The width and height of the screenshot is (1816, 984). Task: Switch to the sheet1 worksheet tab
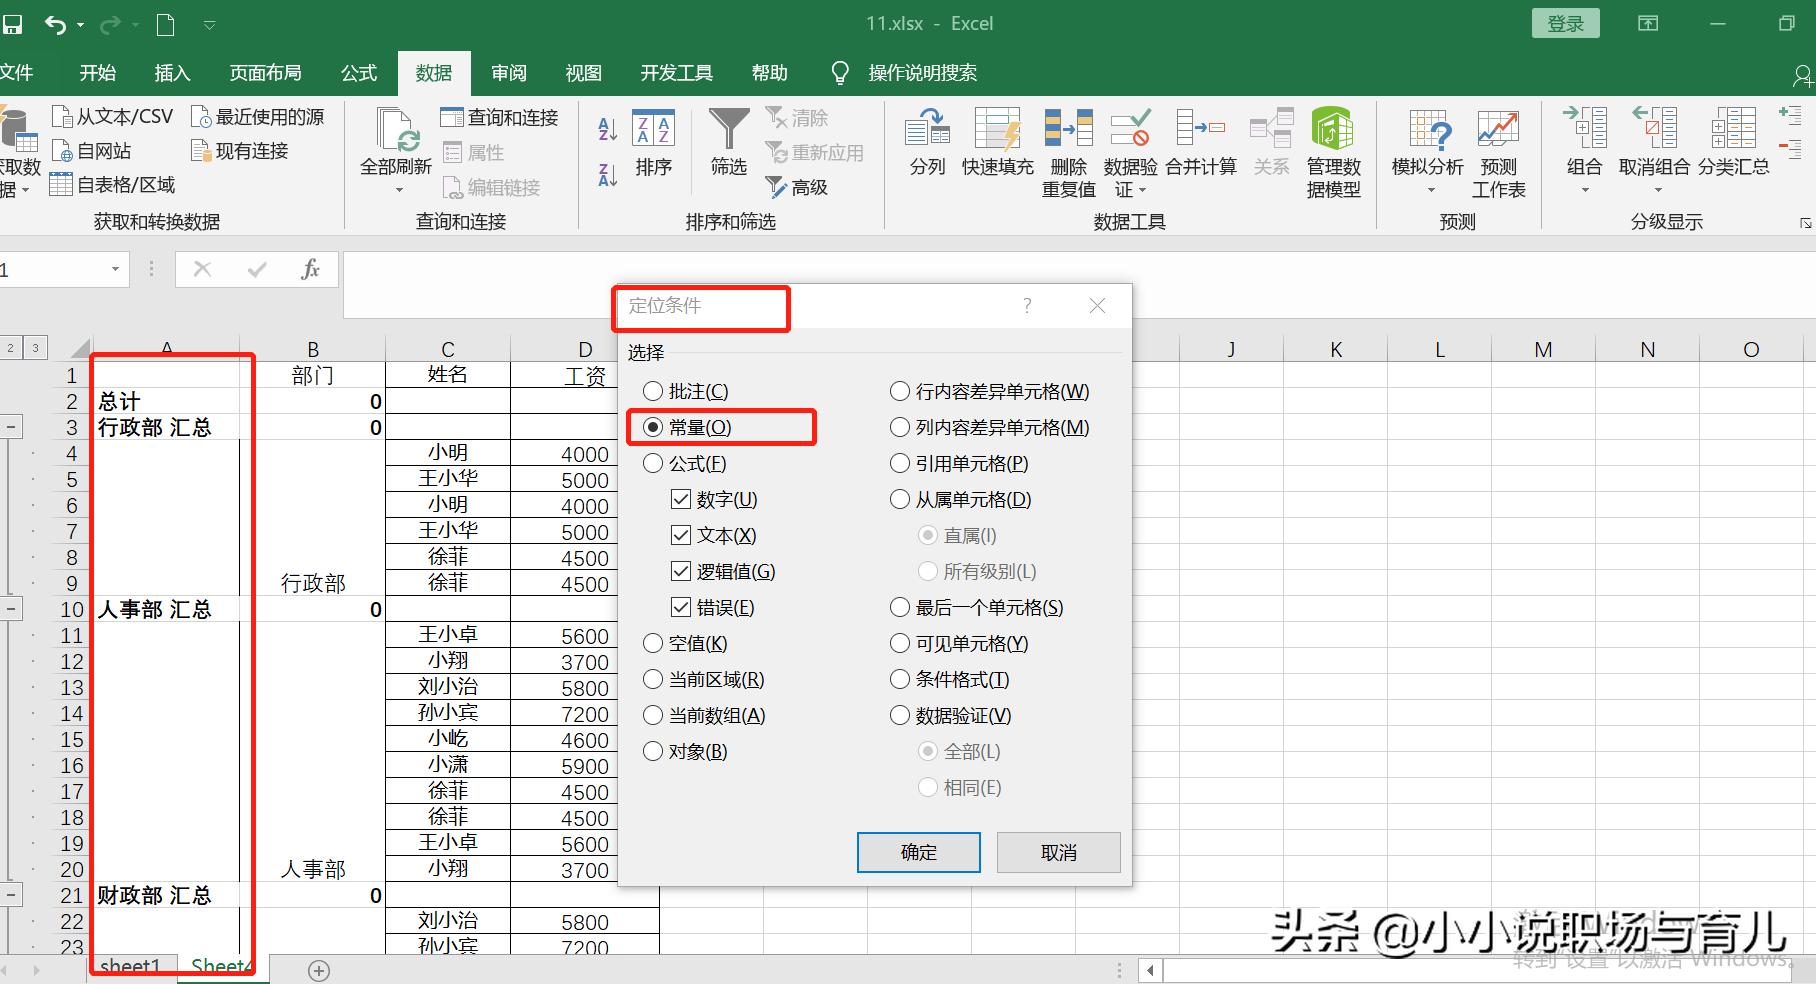click(130, 964)
